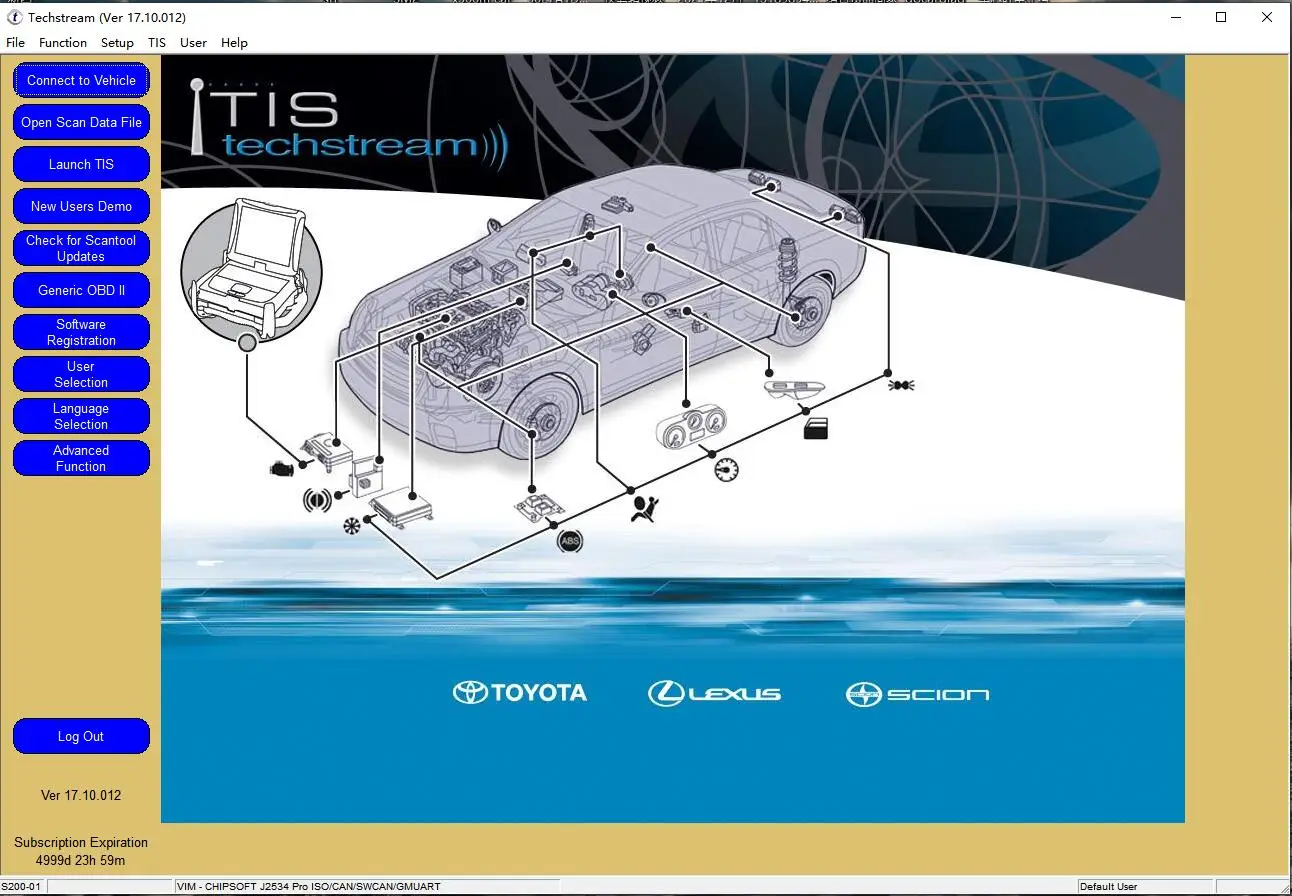Click the instrument cluster gauges icon

pos(690,426)
